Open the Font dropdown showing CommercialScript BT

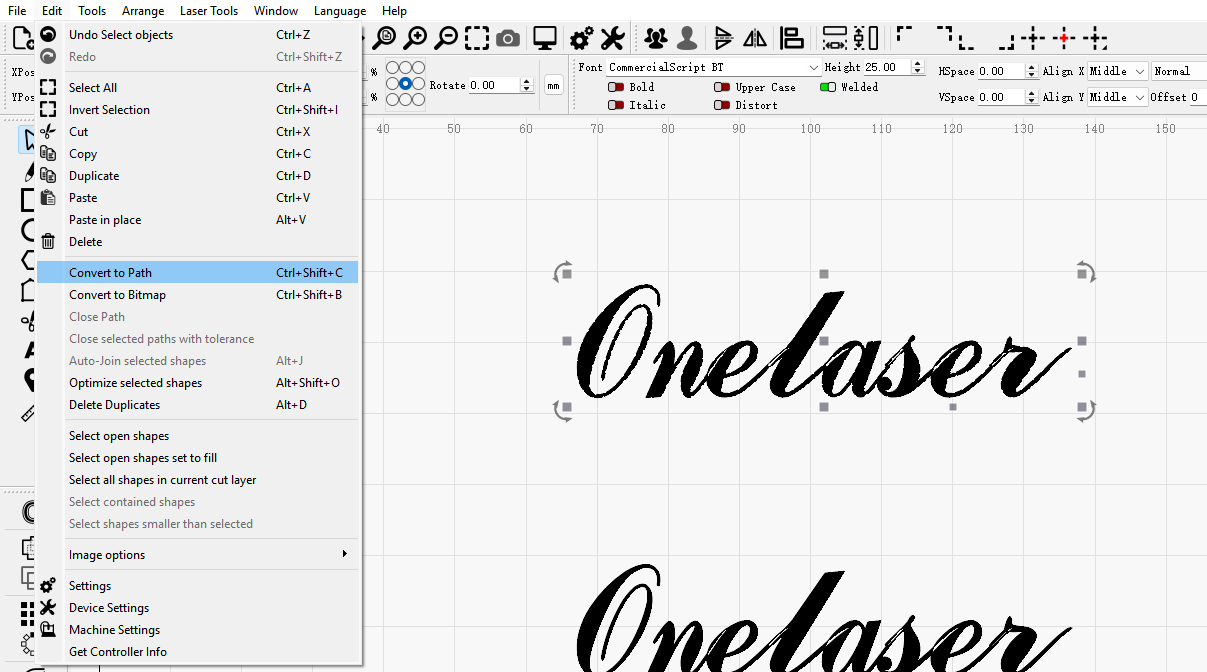click(x=713, y=67)
